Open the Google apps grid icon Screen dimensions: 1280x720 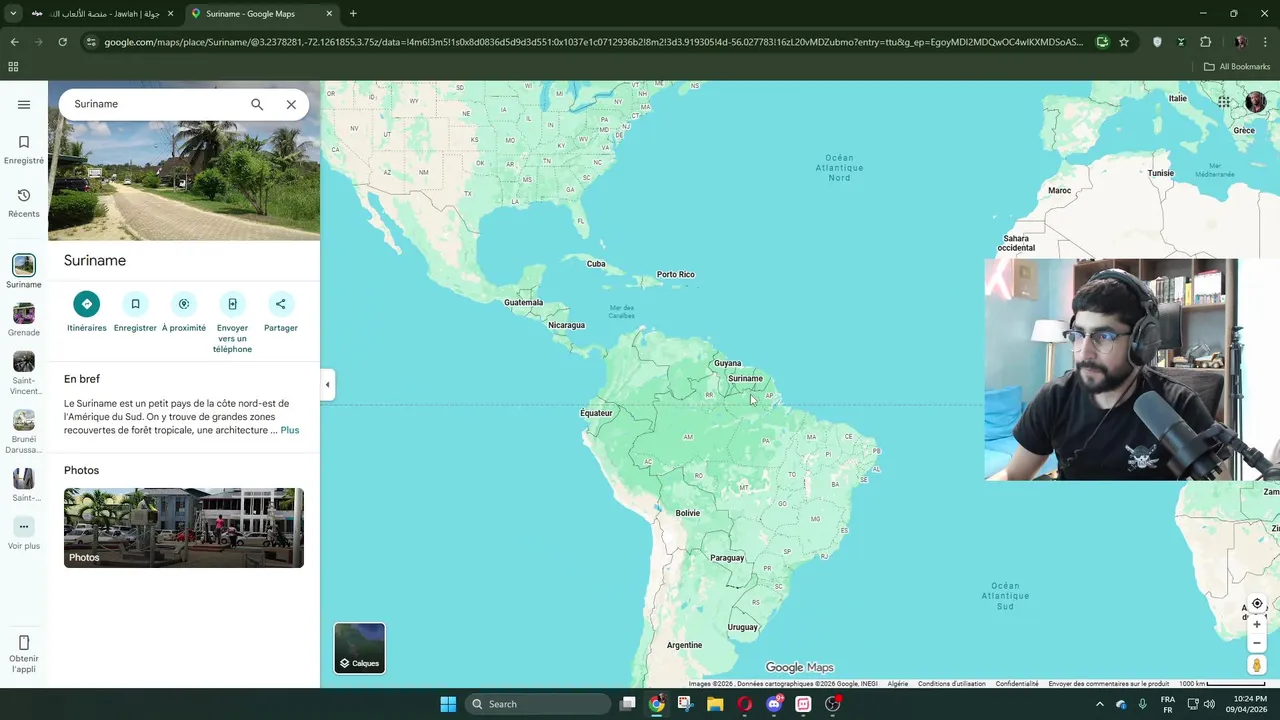[1224, 102]
